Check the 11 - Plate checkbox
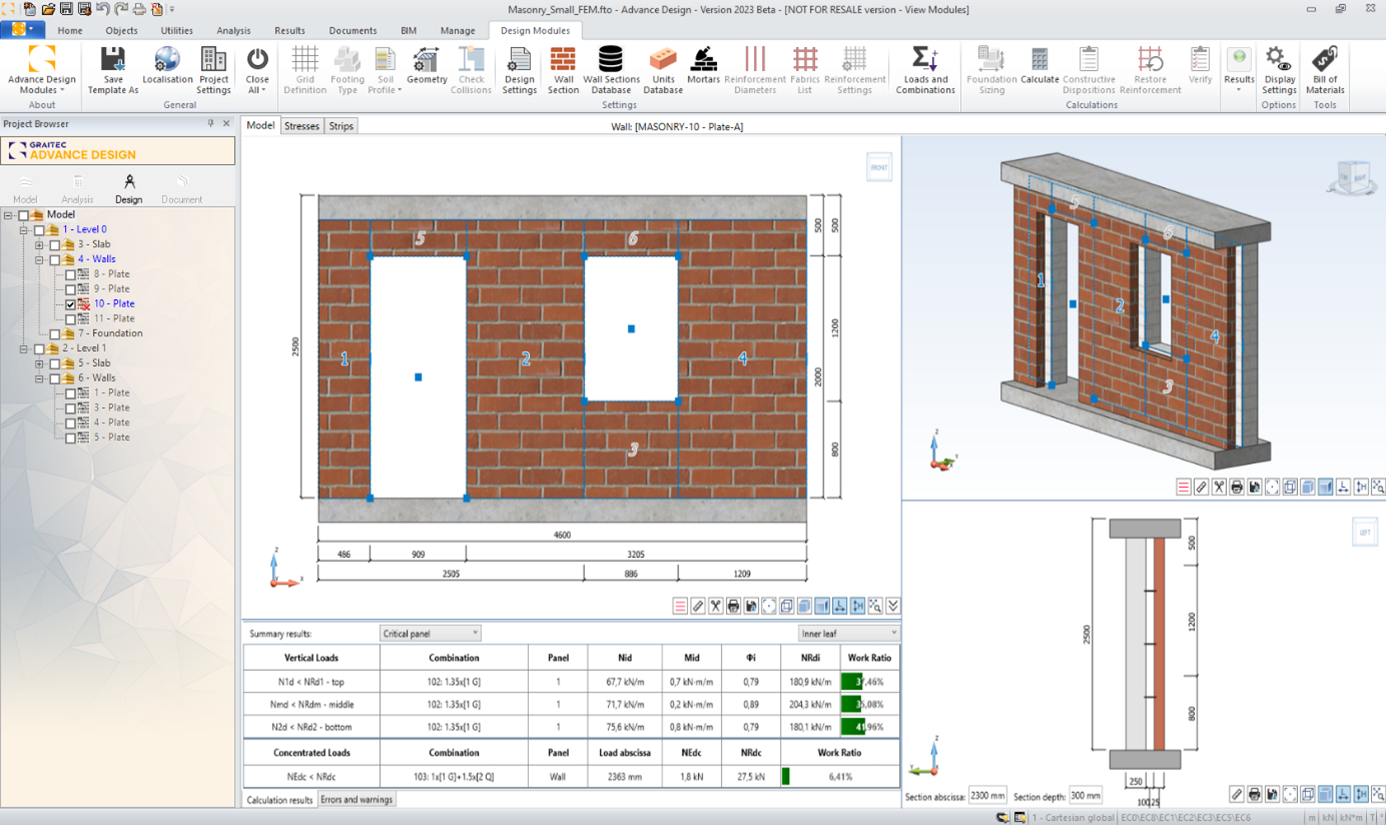1386x825 pixels. pos(70,319)
